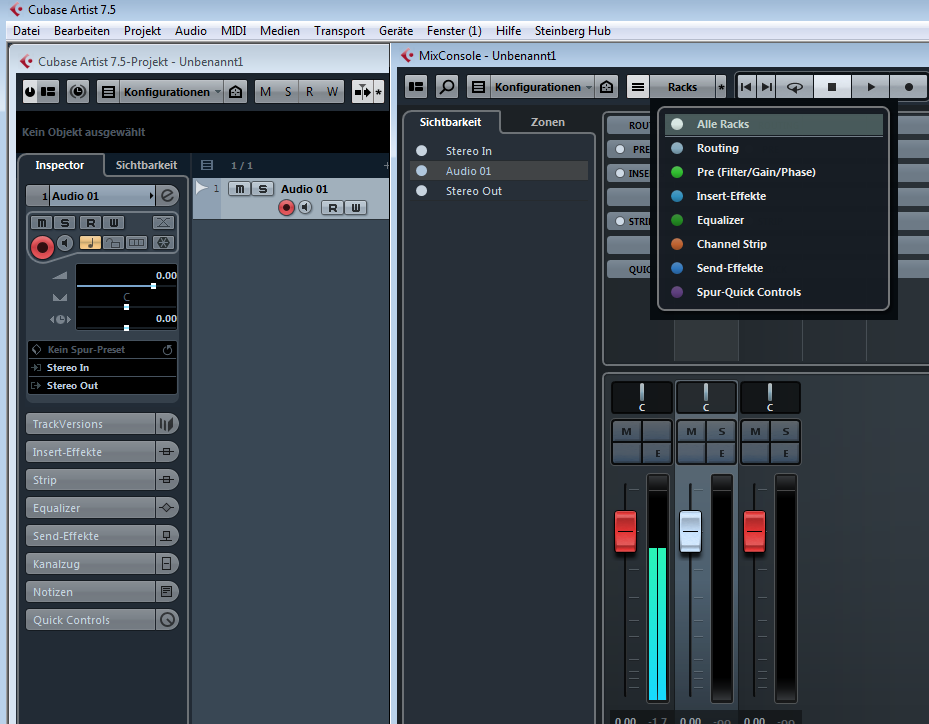The image size is (929, 724).
Task: Toggle Alle Racks in the racks list
Action: click(x=774, y=124)
